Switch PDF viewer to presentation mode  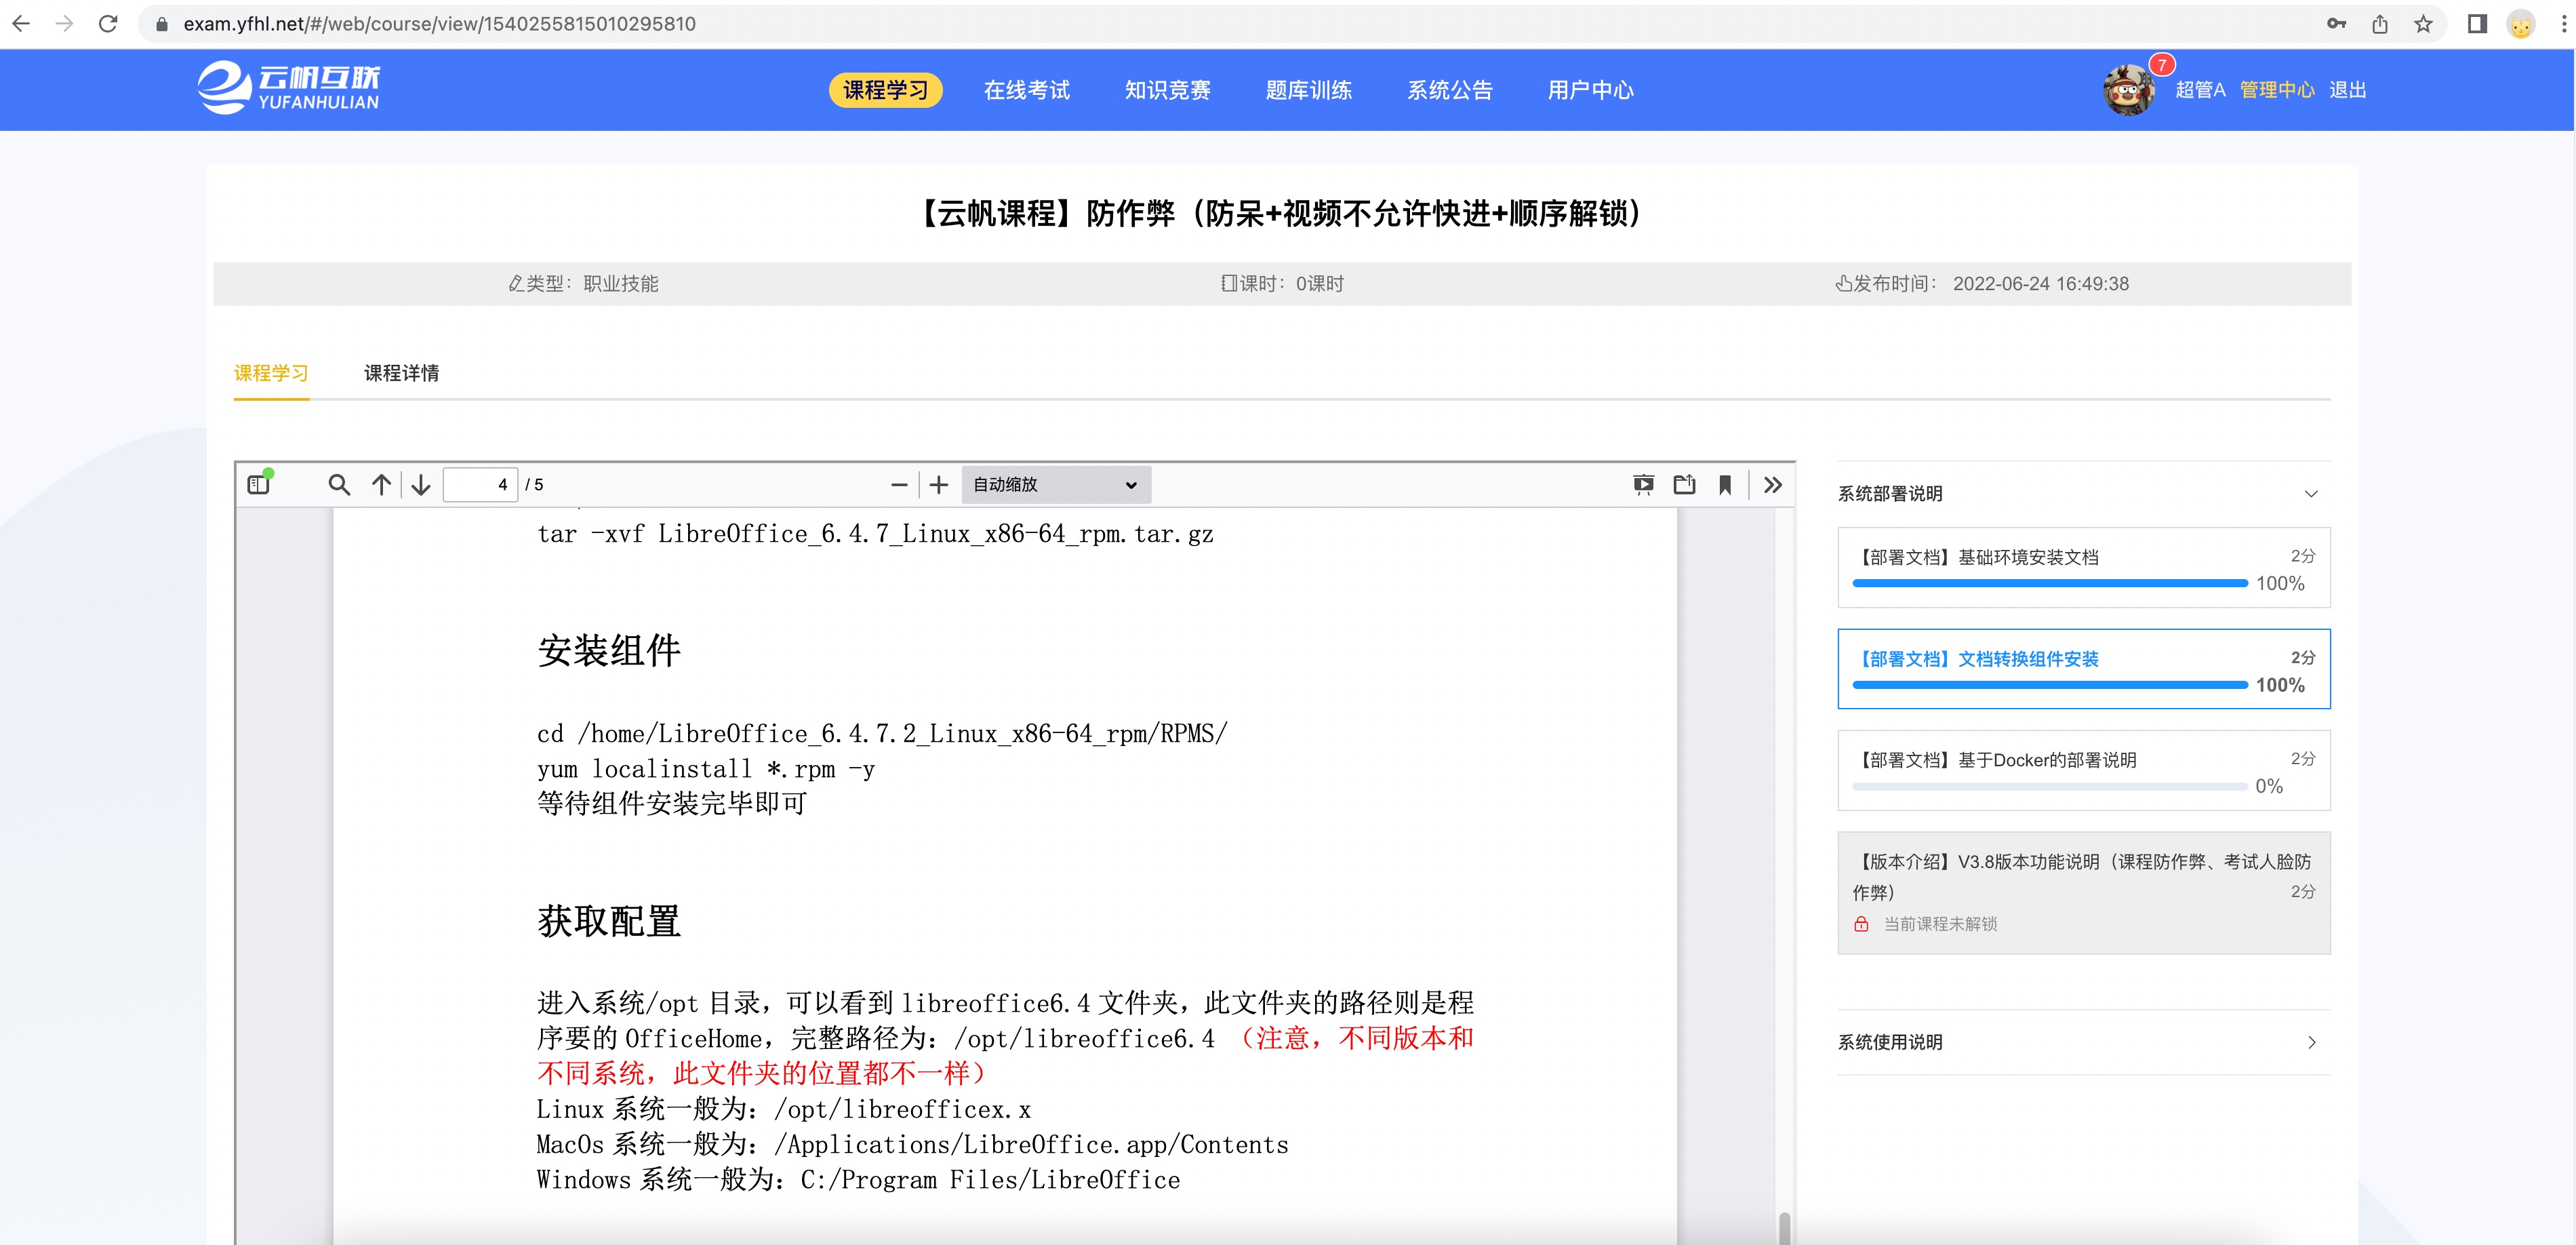[x=1643, y=485]
